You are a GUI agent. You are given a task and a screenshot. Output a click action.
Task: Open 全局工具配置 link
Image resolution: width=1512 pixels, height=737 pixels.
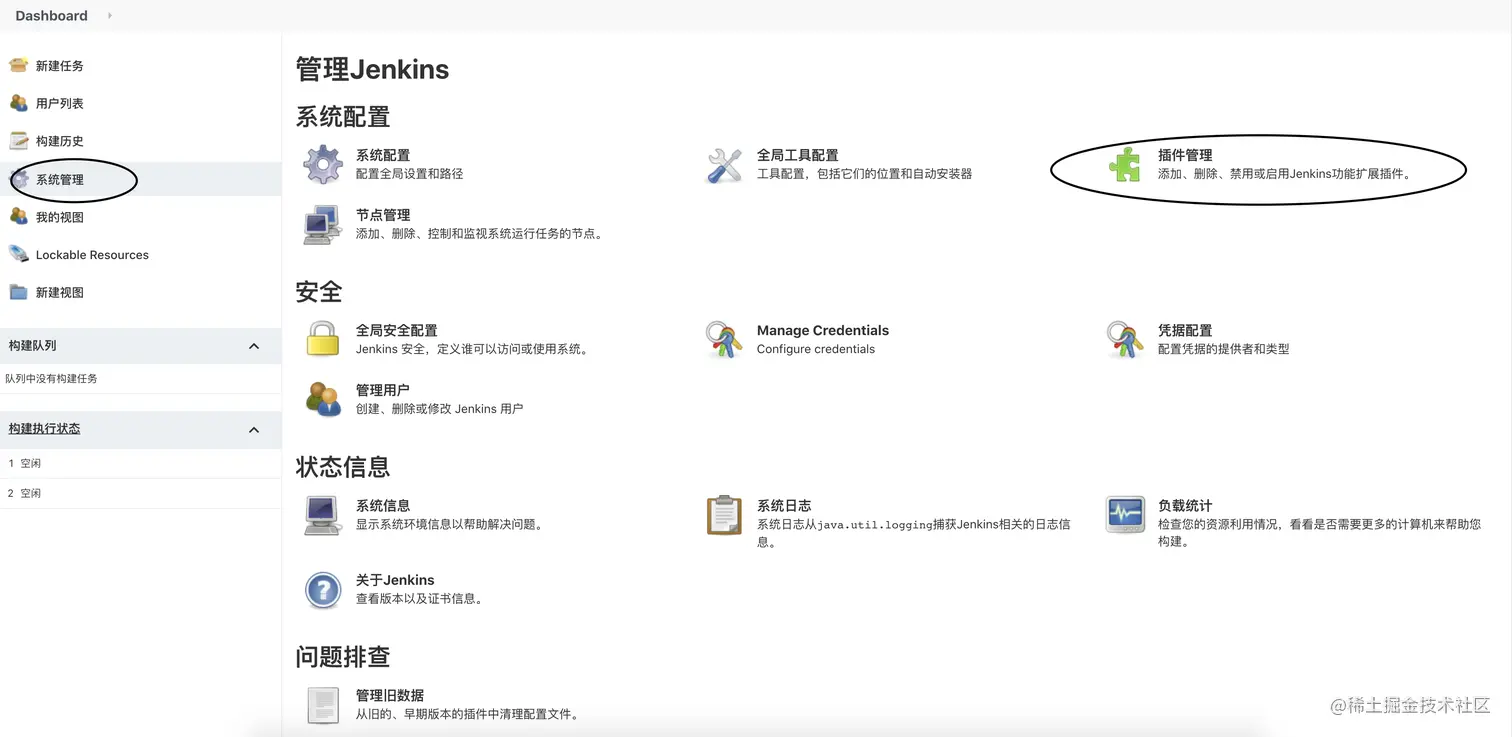798,155
